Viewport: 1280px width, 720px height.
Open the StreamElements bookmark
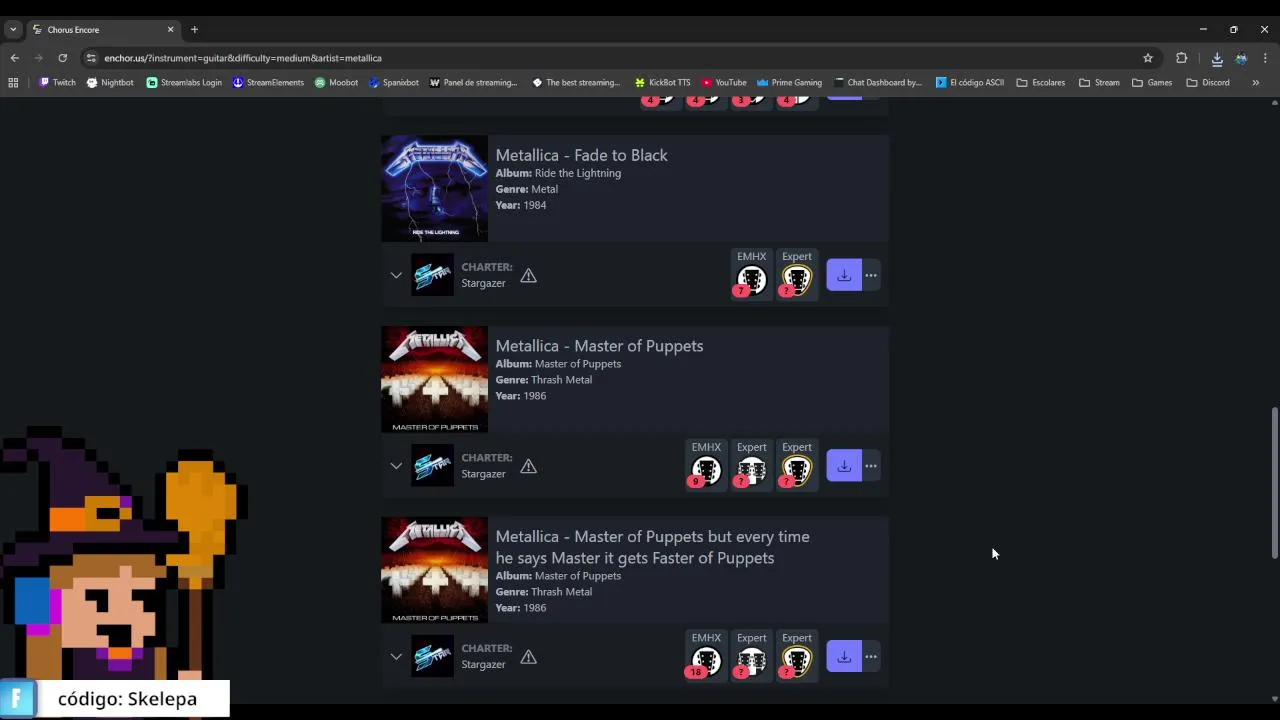coord(268,83)
